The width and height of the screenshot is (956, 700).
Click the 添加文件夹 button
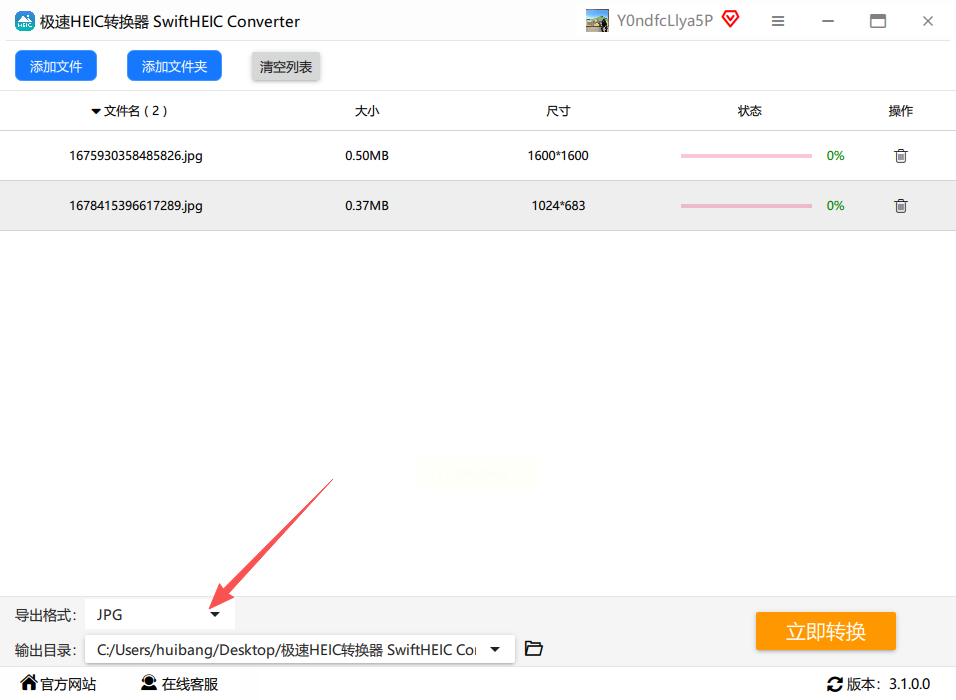tap(174, 66)
